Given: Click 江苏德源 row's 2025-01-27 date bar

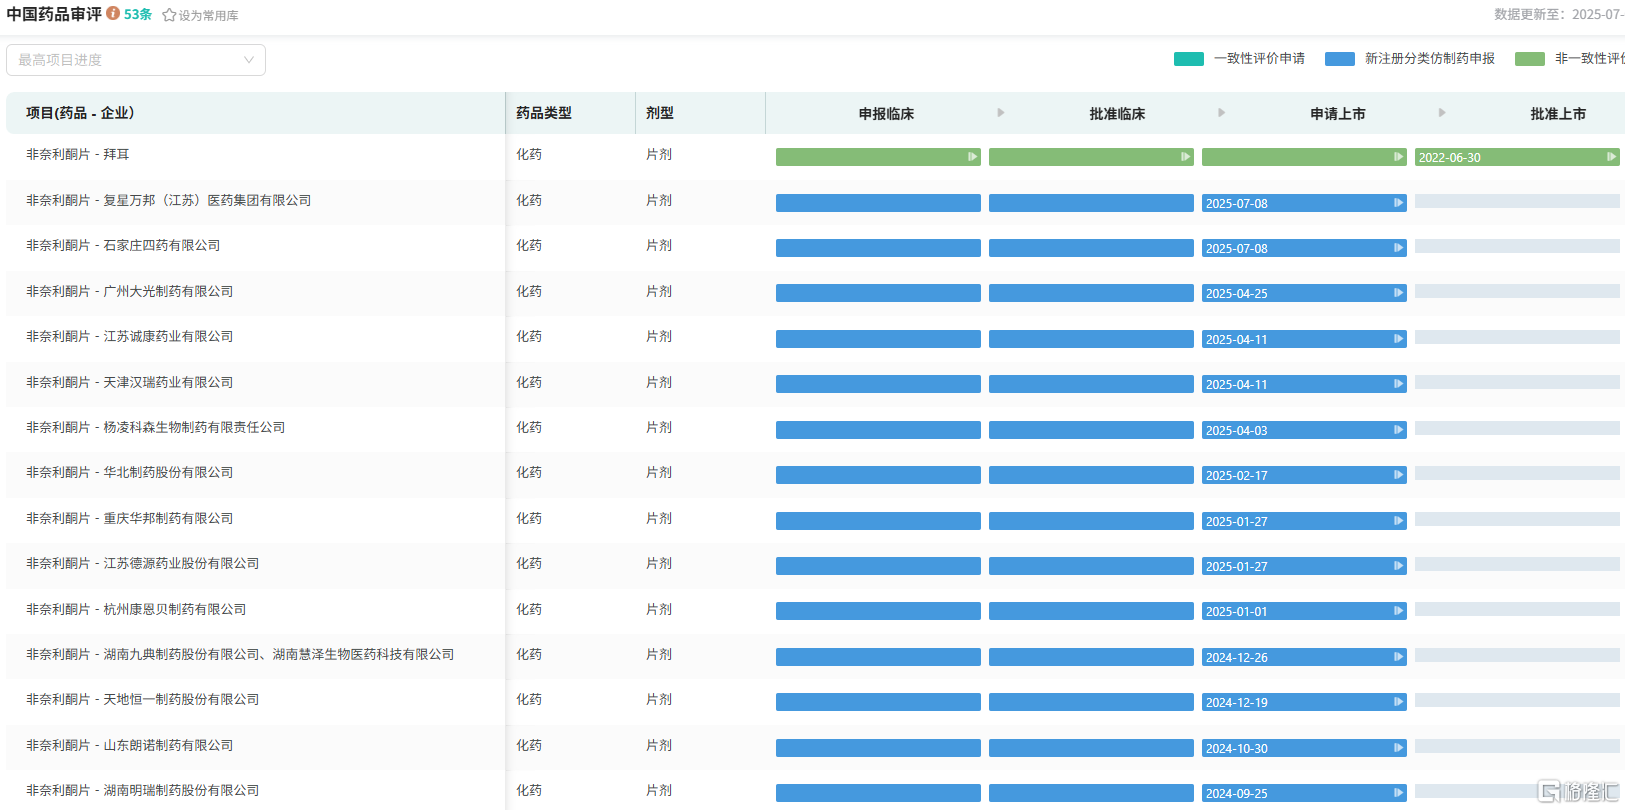Looking at the screenshot, I should (x=1304, y=566).
